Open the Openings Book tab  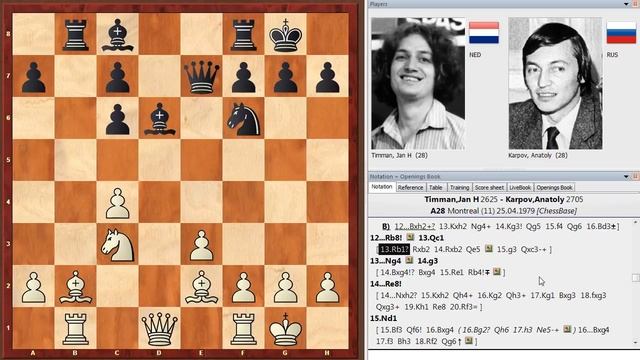click(554, 187)
